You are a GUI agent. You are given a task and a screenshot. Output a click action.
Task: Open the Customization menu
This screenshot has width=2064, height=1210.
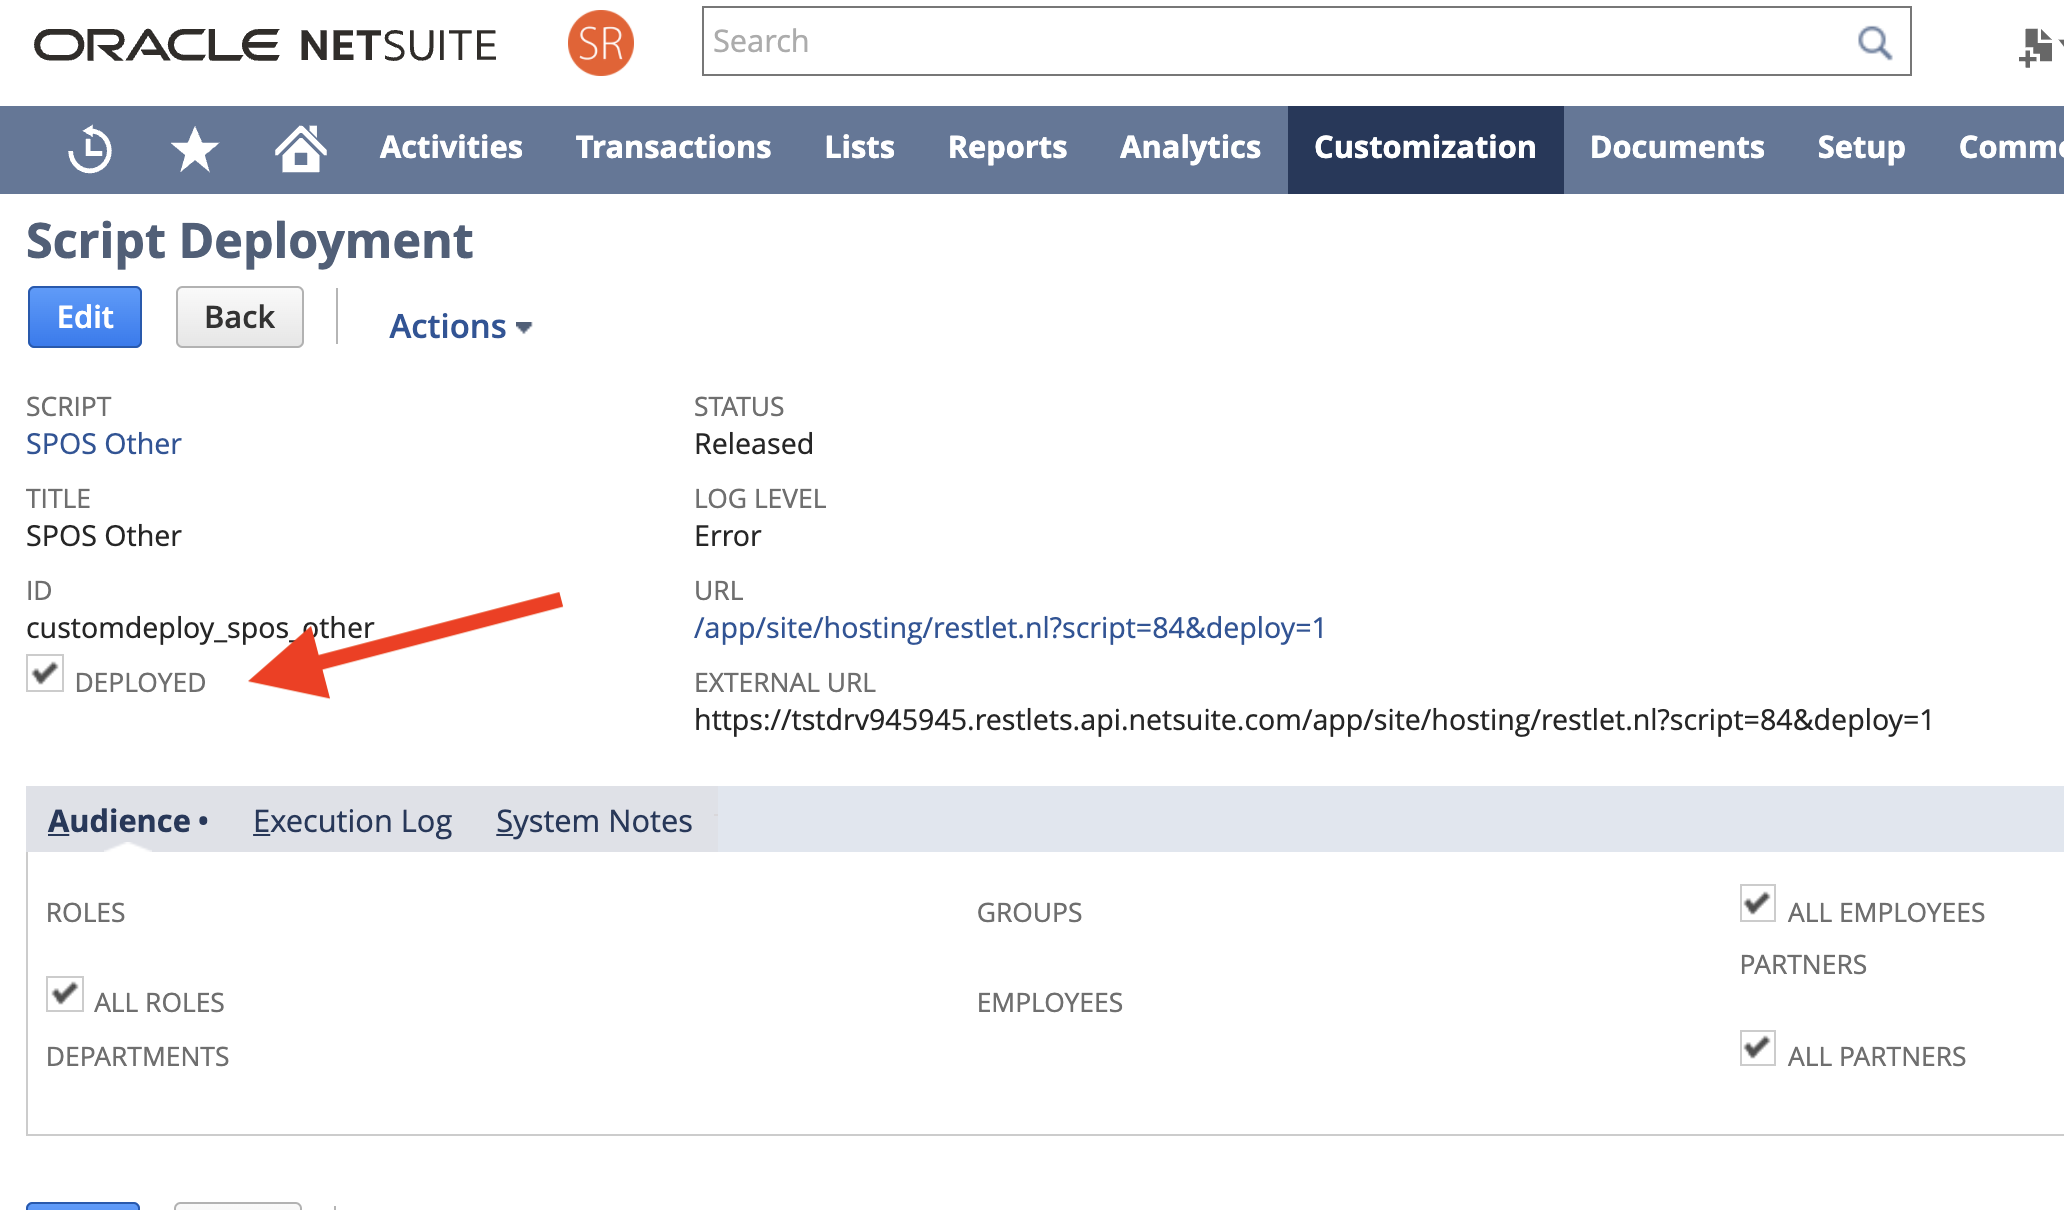coord(1424,148)
